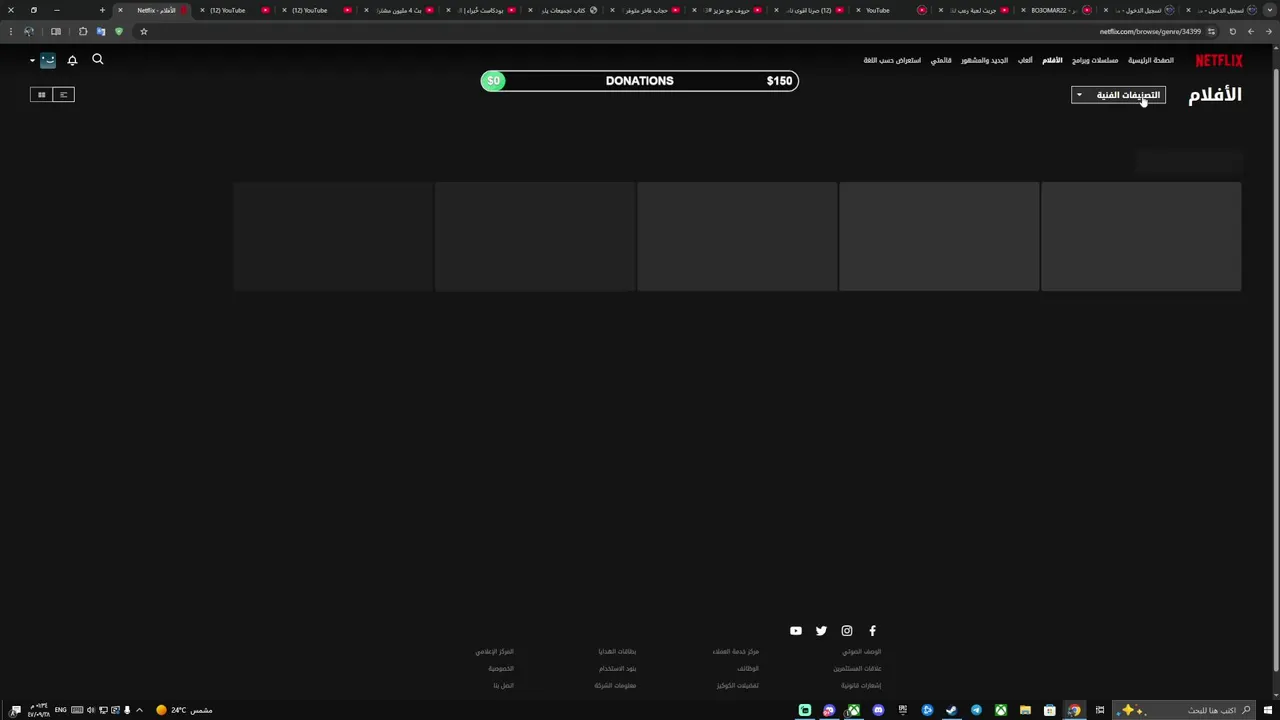The width and height of the screenshot is (1280, 720).
Task: Open Netflix notifications bell
Action: [72, 60]
